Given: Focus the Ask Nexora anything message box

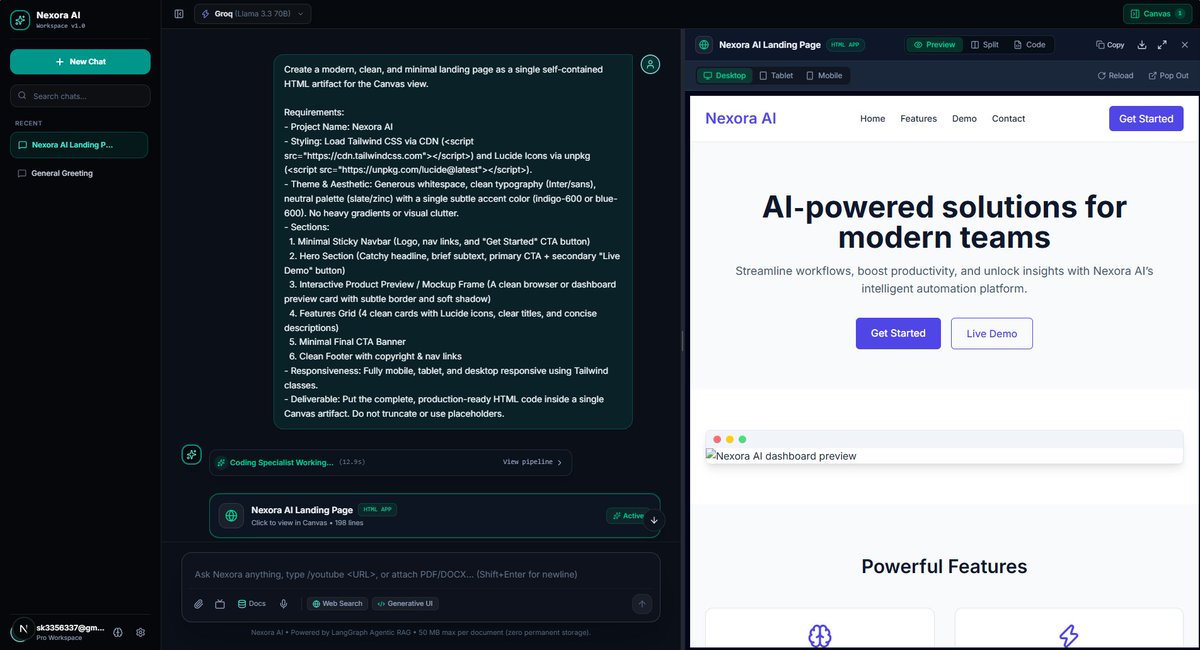Looking at the screenshot, I should coord(421,574).
